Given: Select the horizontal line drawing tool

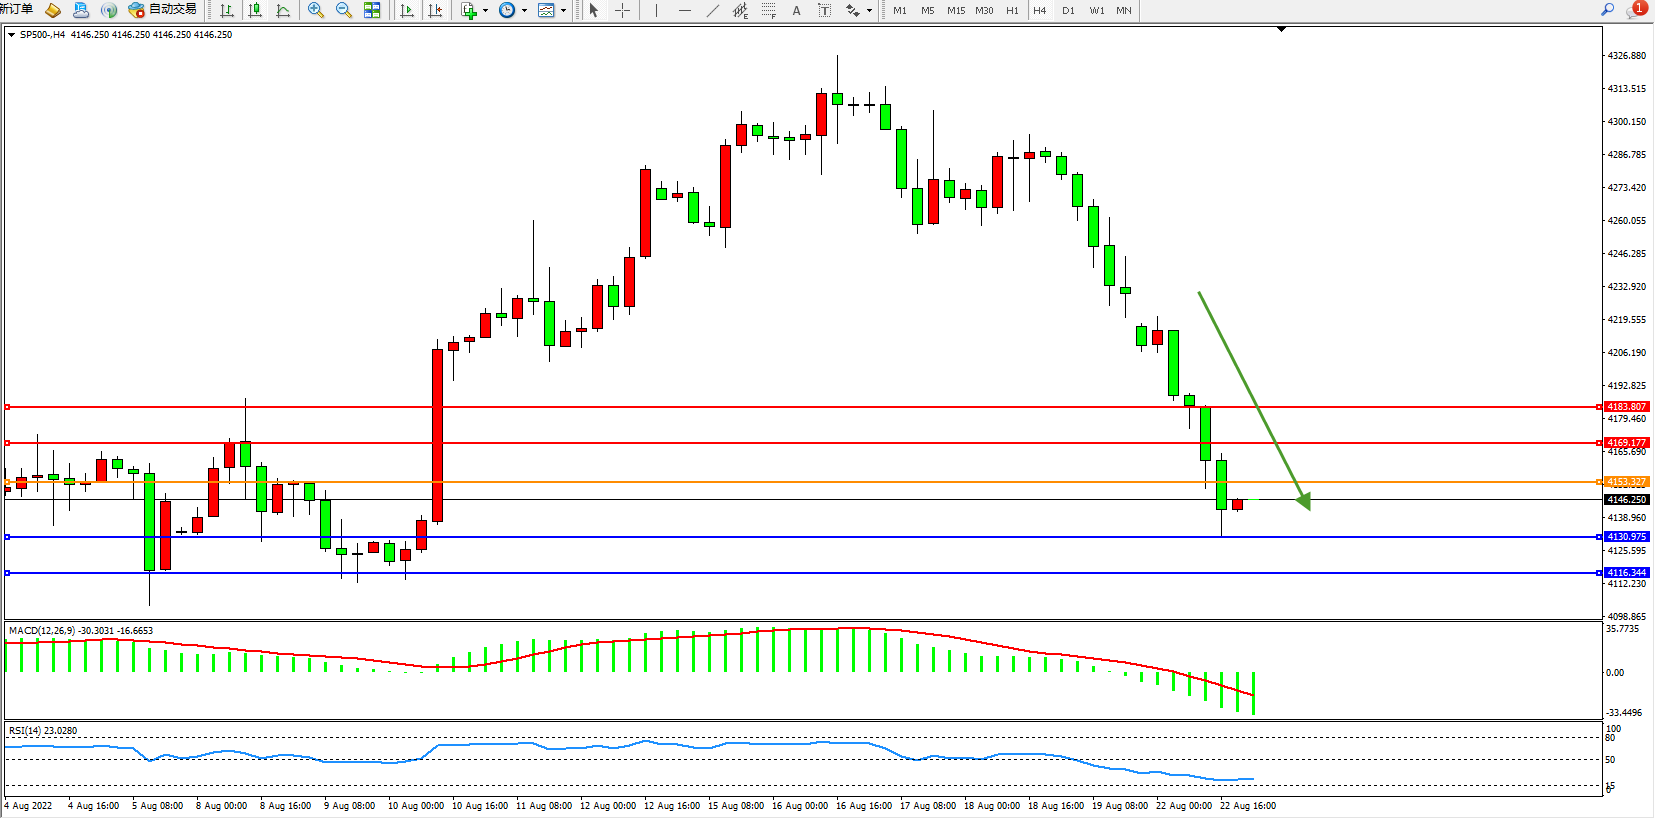Looking at the screenshot, I should coord(684,10).
